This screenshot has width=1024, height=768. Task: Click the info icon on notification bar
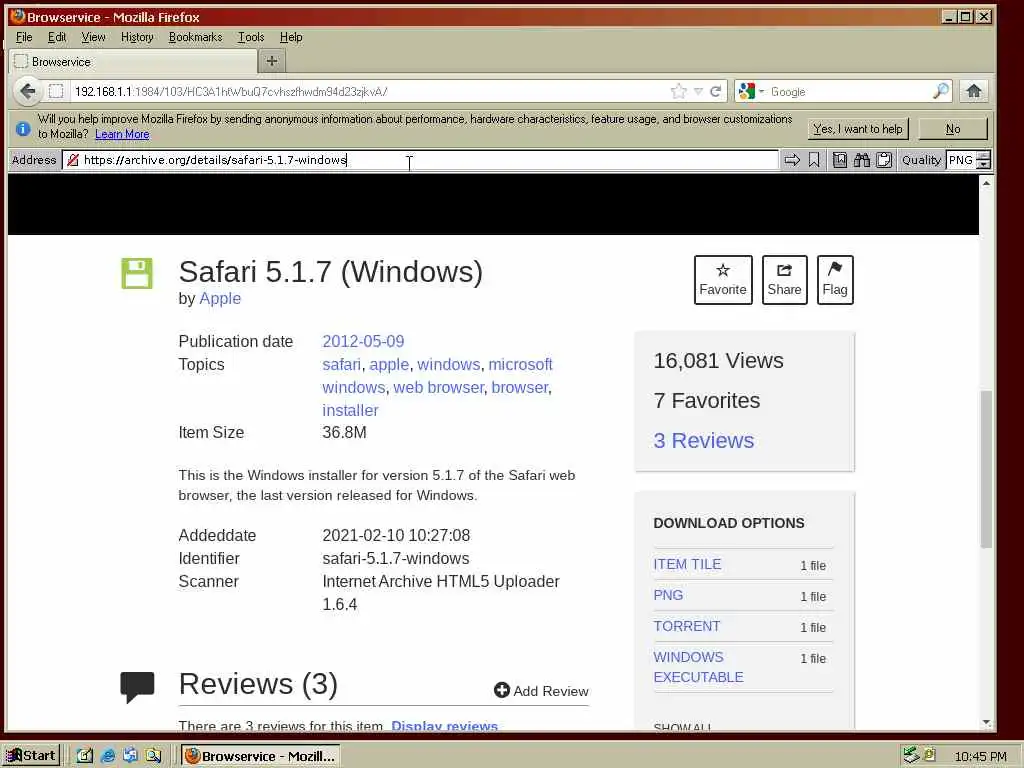[23, 129]
